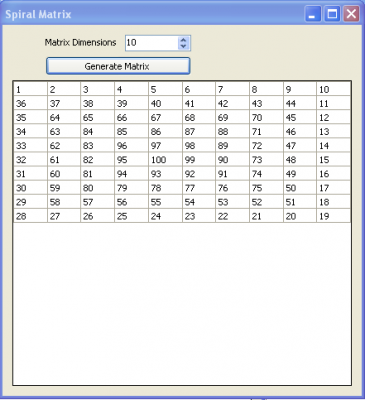Select the cell with value 17
The width and height of the screenshot is (365, 400).
(x=333, y=188)
